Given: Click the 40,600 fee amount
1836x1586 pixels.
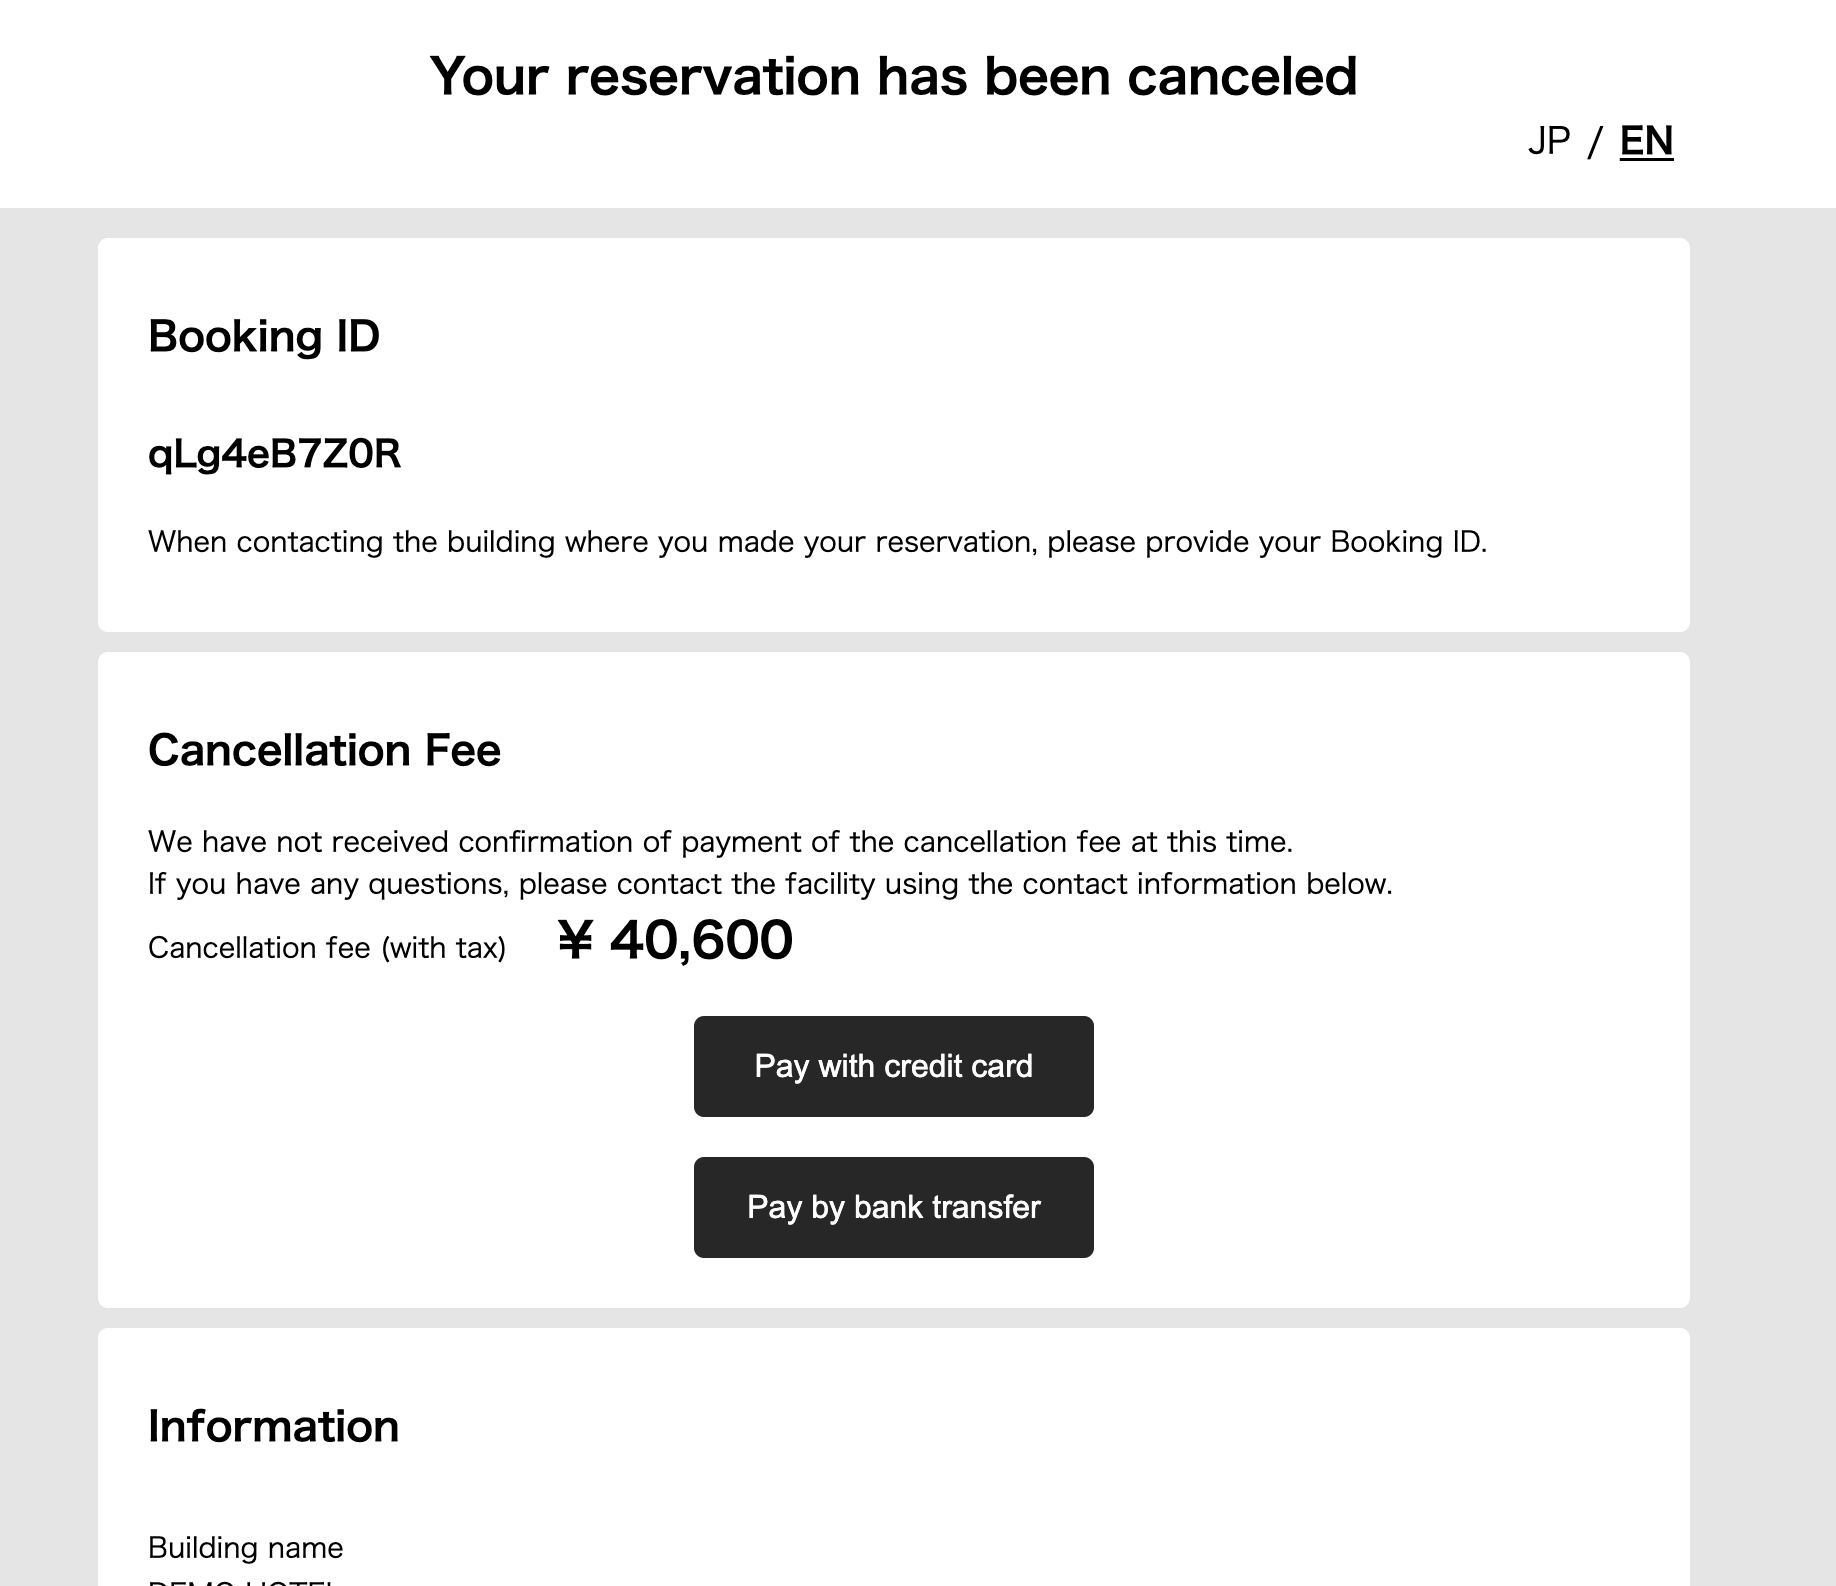Looking at the screenshot, I should 700,941.
